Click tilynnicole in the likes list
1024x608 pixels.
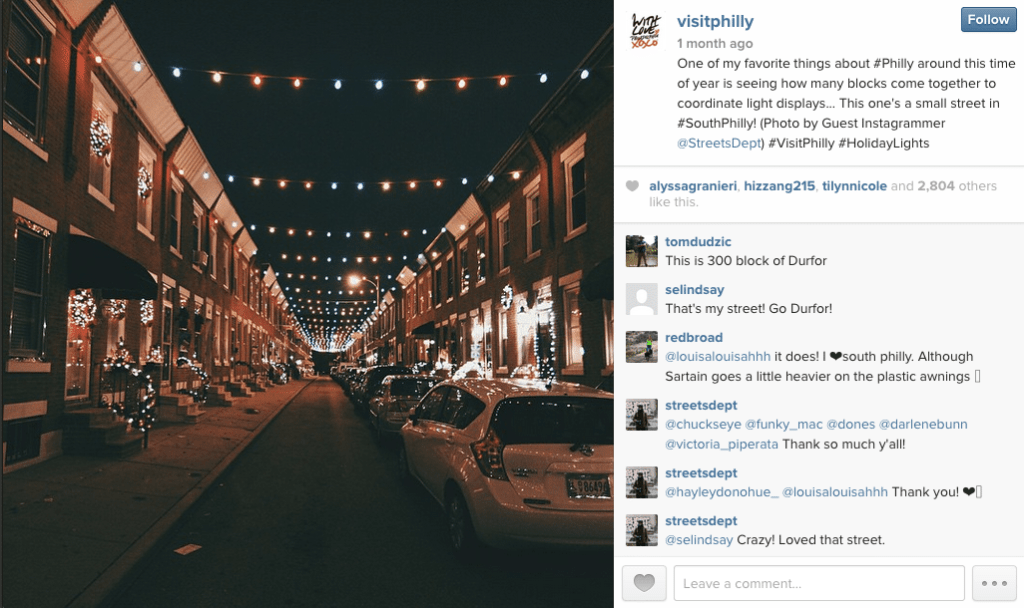854,186
